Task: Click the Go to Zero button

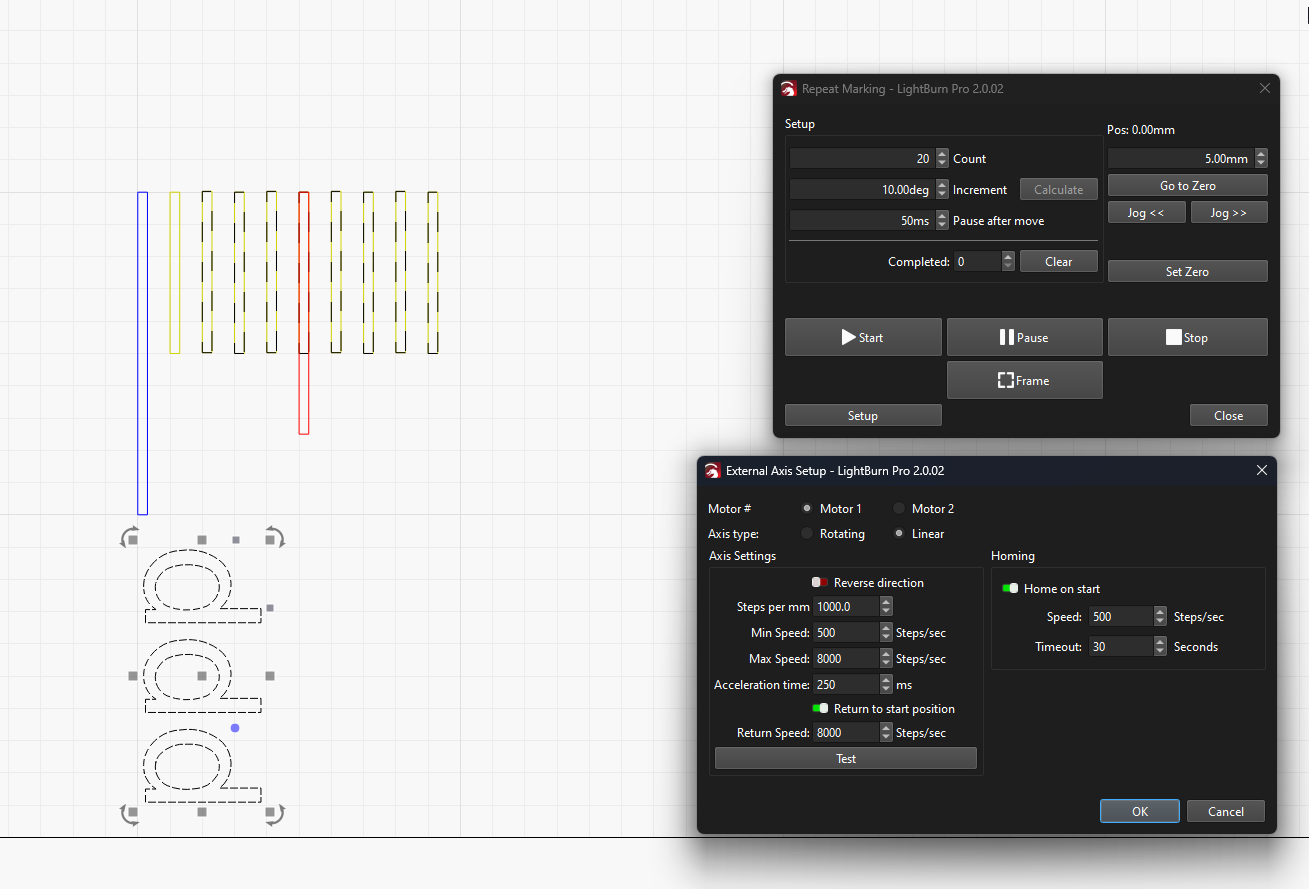Action: coord(1187,186)
